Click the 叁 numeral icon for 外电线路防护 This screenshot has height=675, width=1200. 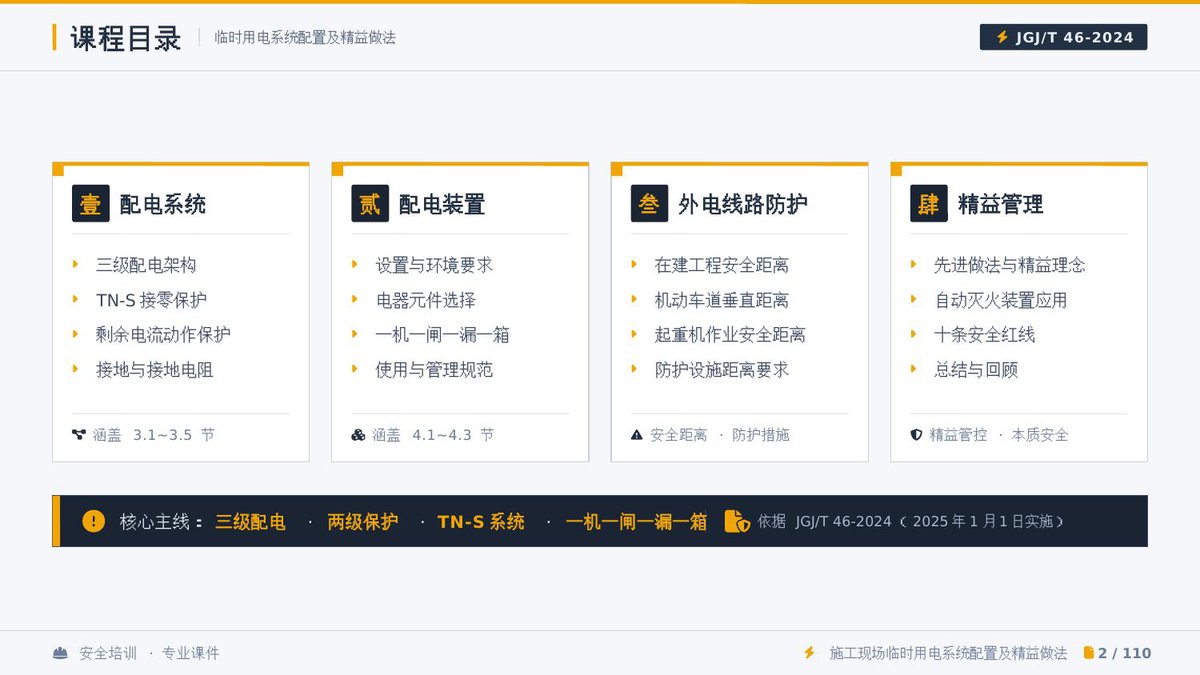(x=649, y=204)
